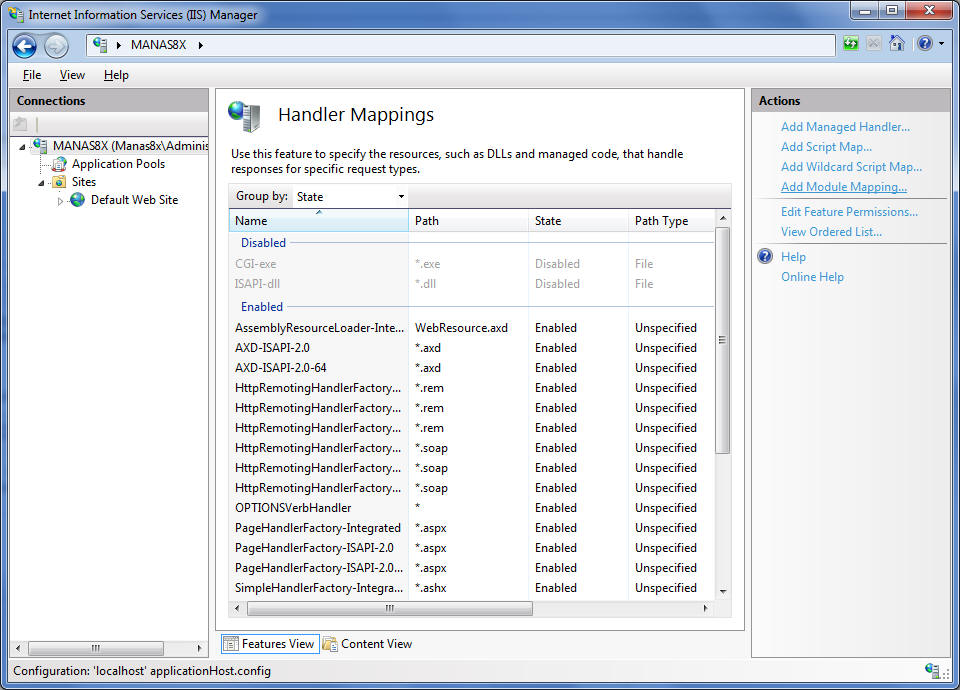This screenshot has width=960, height=690.
Task: Click the status bar icon at bottom right
Action: [933, 670]
